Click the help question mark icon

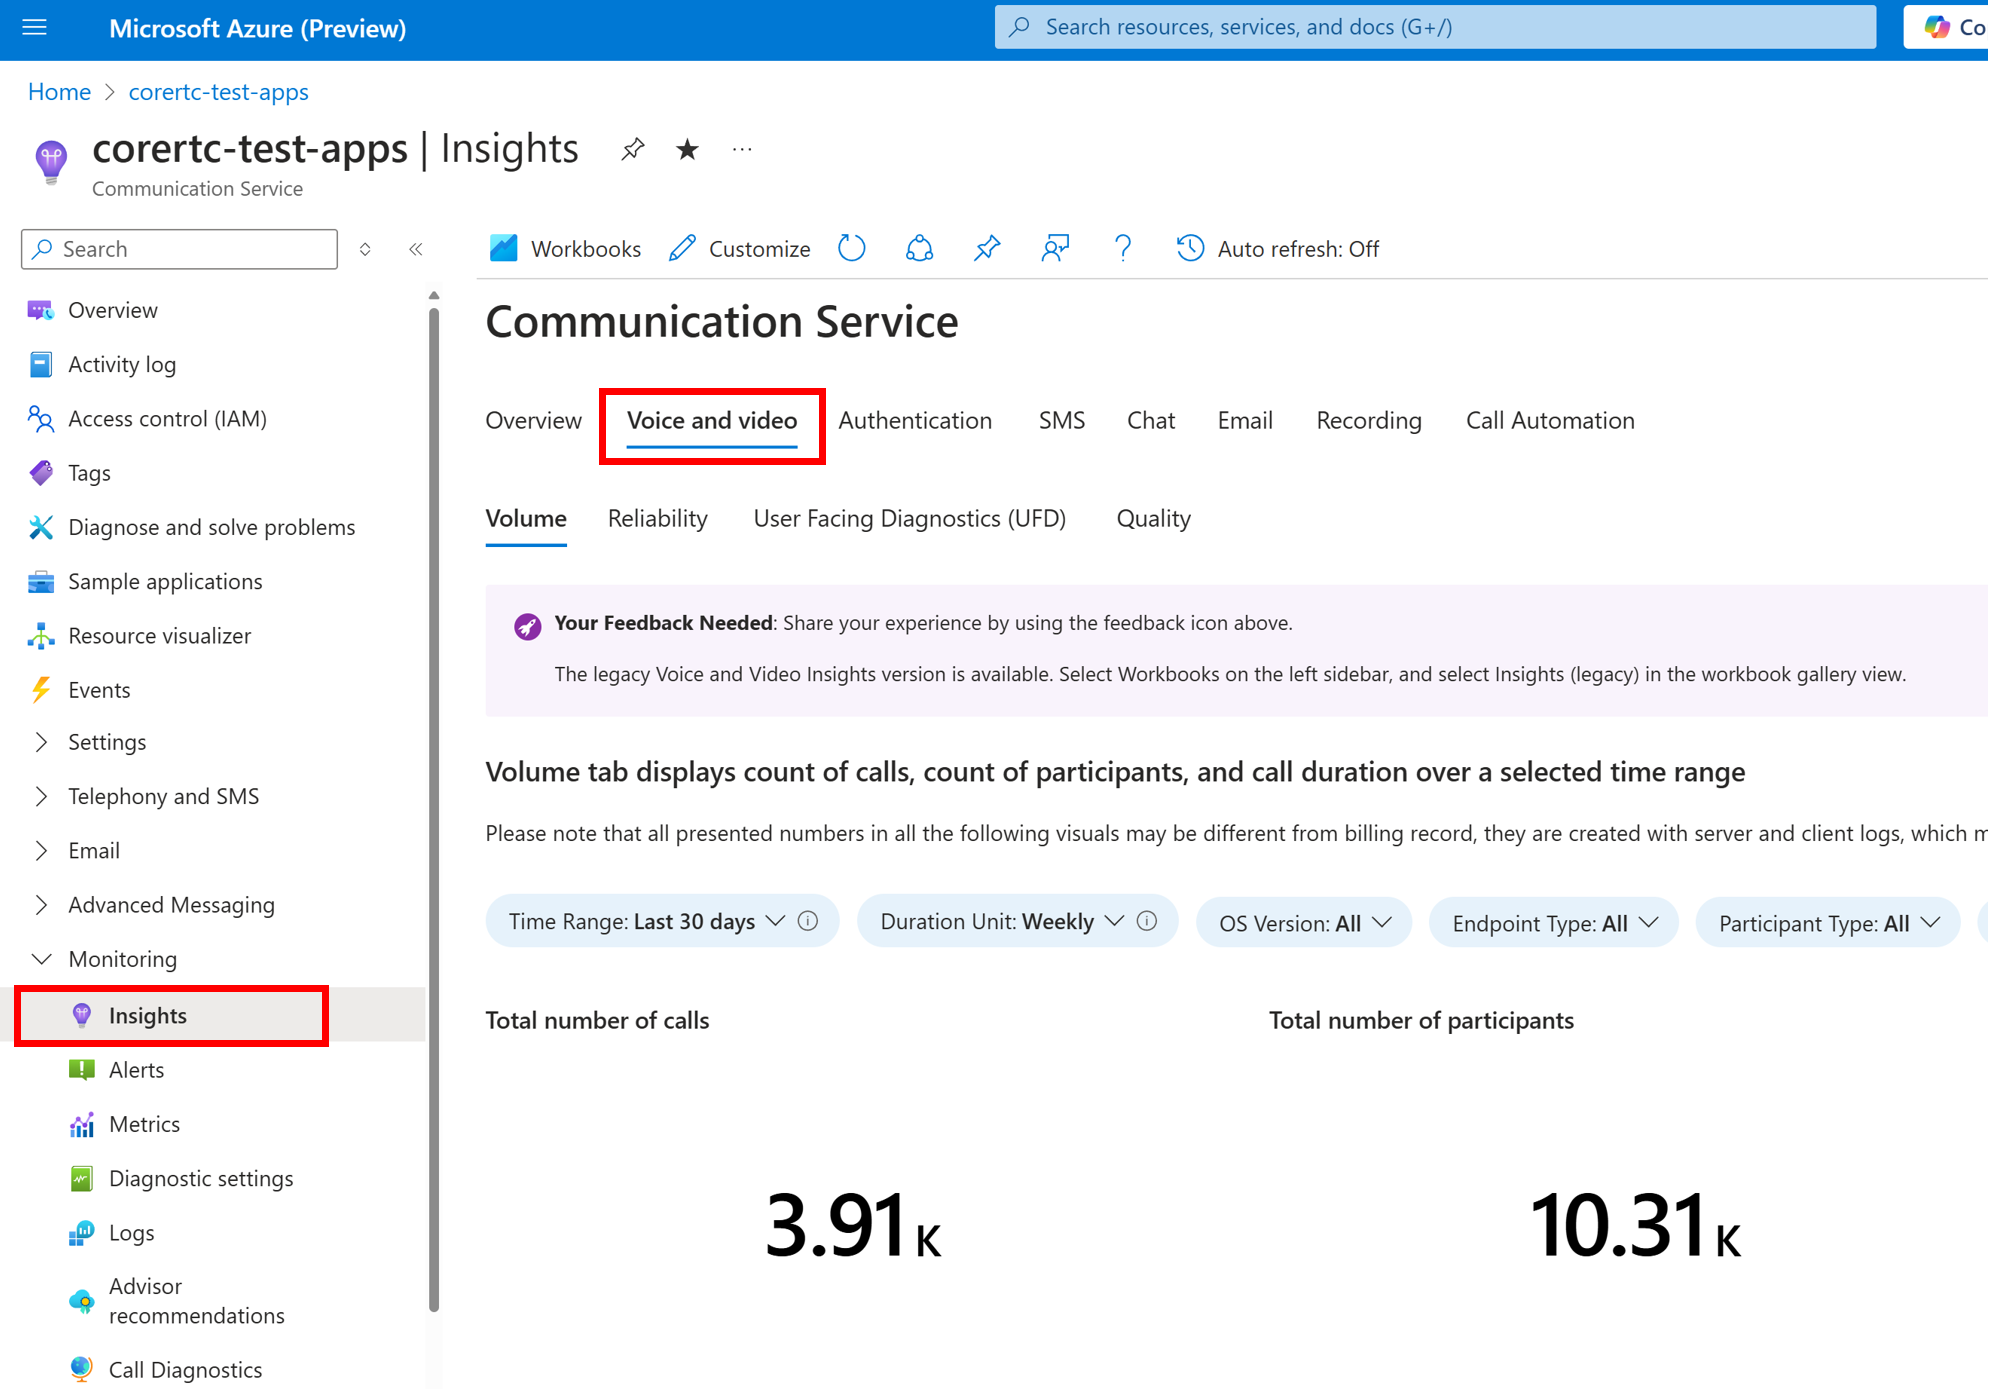point(1123,248)
